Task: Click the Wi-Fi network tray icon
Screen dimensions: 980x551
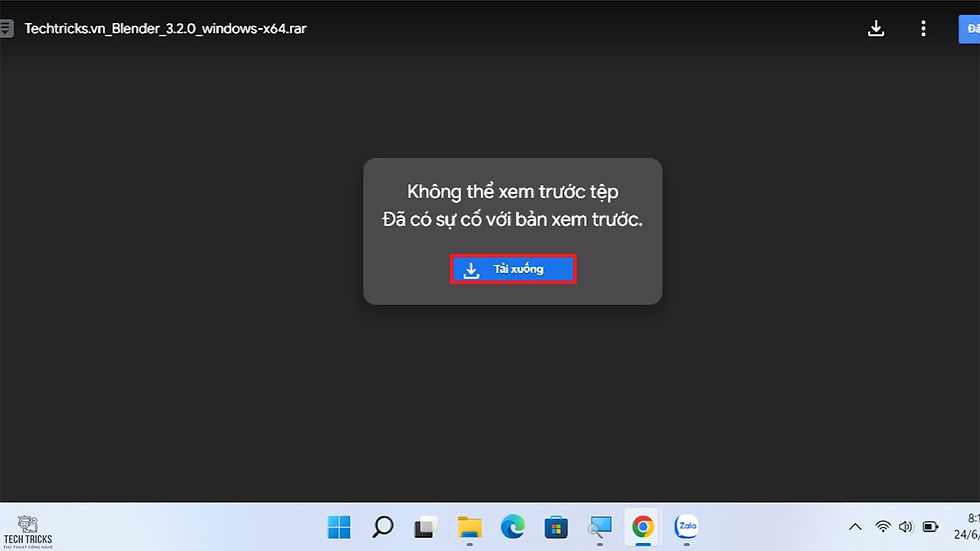Action: coord(882,527)
